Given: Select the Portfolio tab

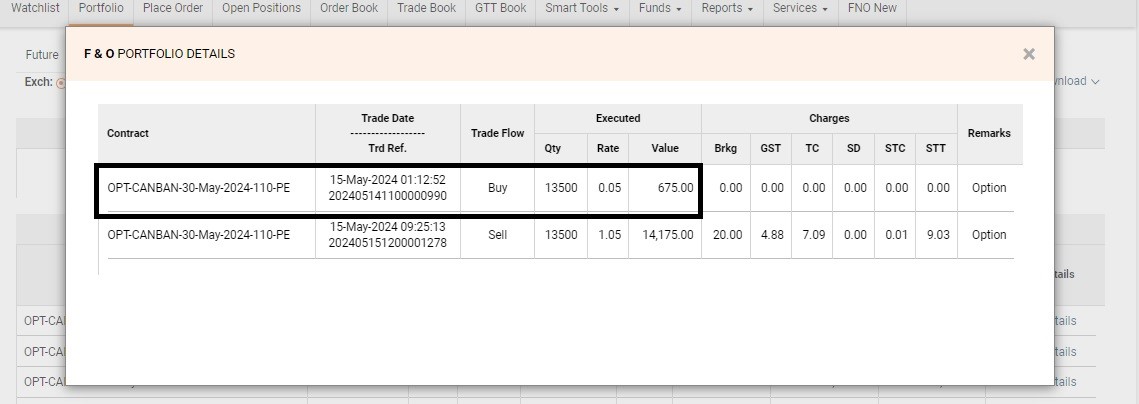Looking at the screenshot, I should (x=101, y=8).
